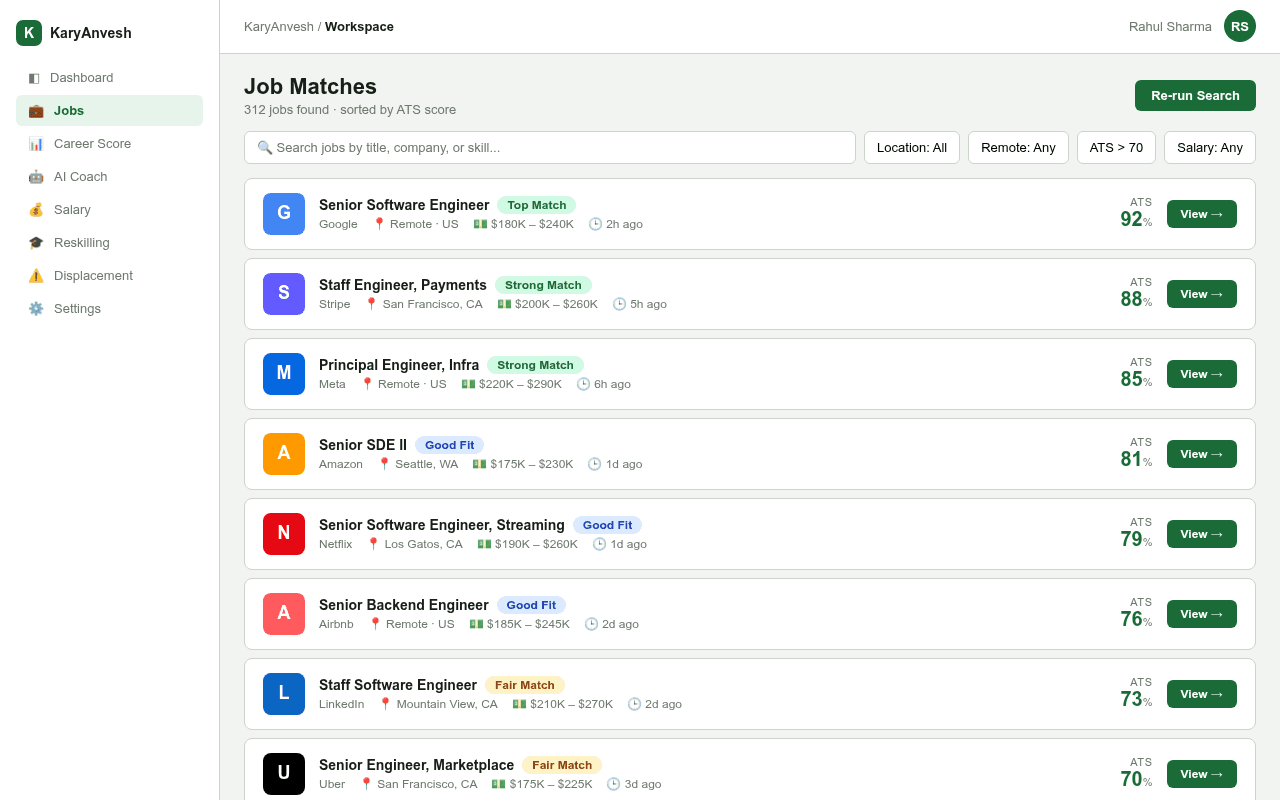The width and height of the screenshot is (1280, 800).
Task: Click the KaryAnvesh breadcrumb link
Action: click(279, 27)
